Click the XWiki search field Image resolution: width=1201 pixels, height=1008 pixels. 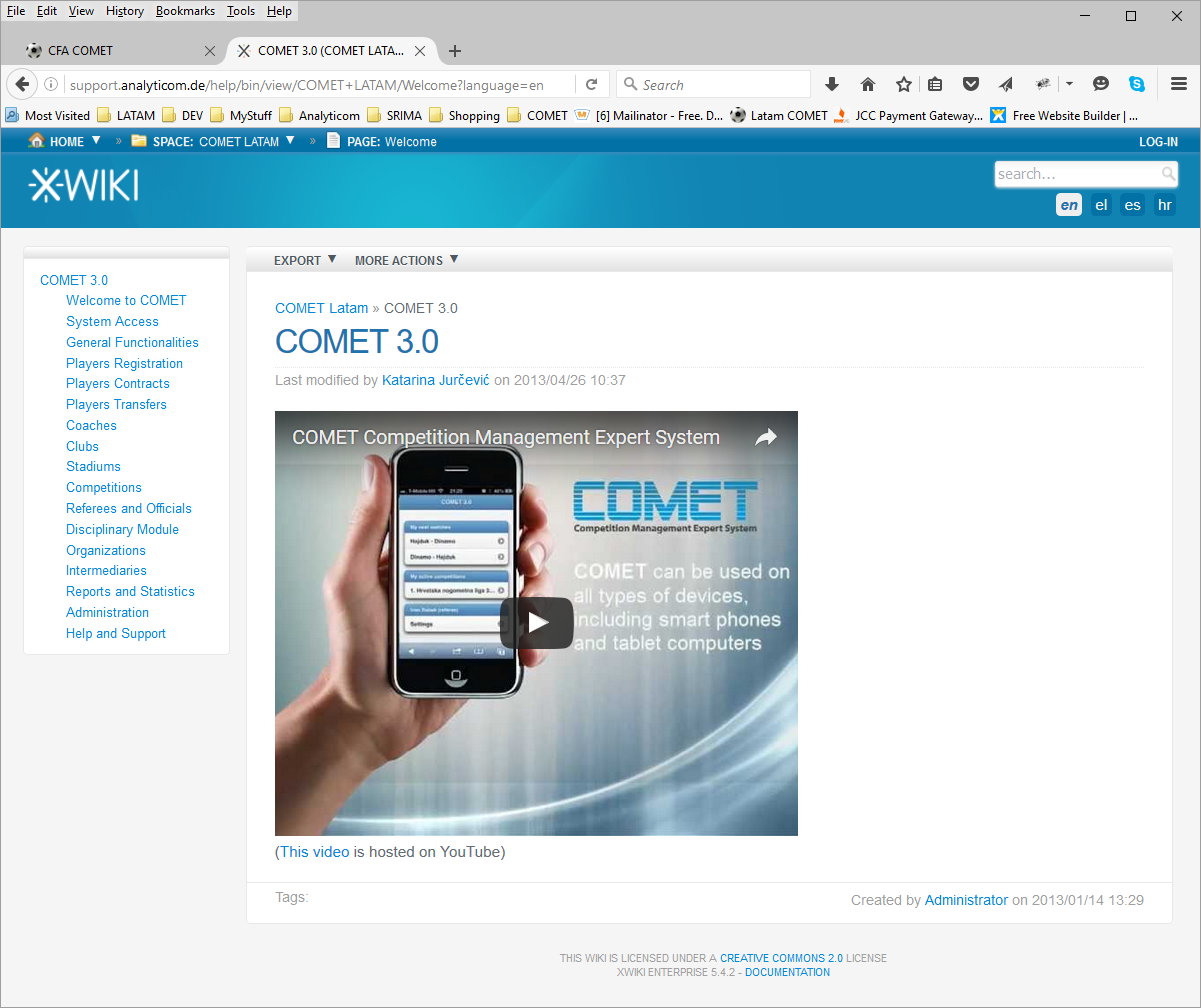click(x=1077, y=174)
